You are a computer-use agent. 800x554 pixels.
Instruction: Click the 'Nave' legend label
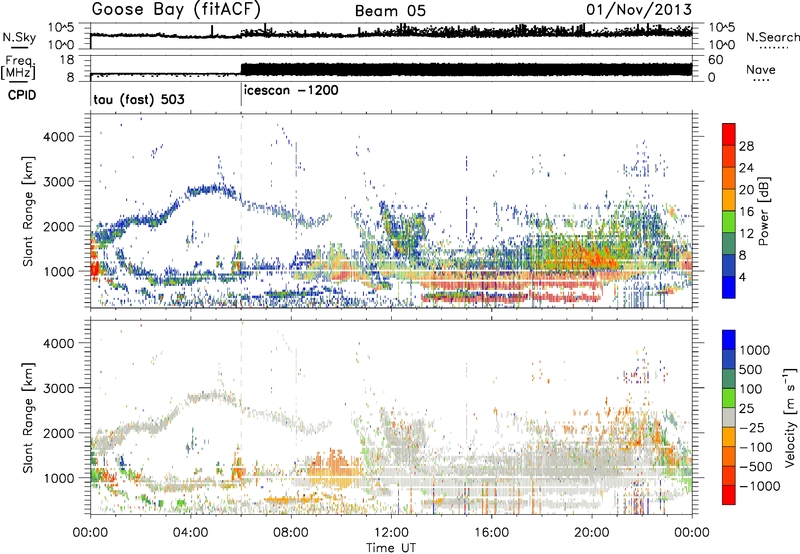click(761, 69)
